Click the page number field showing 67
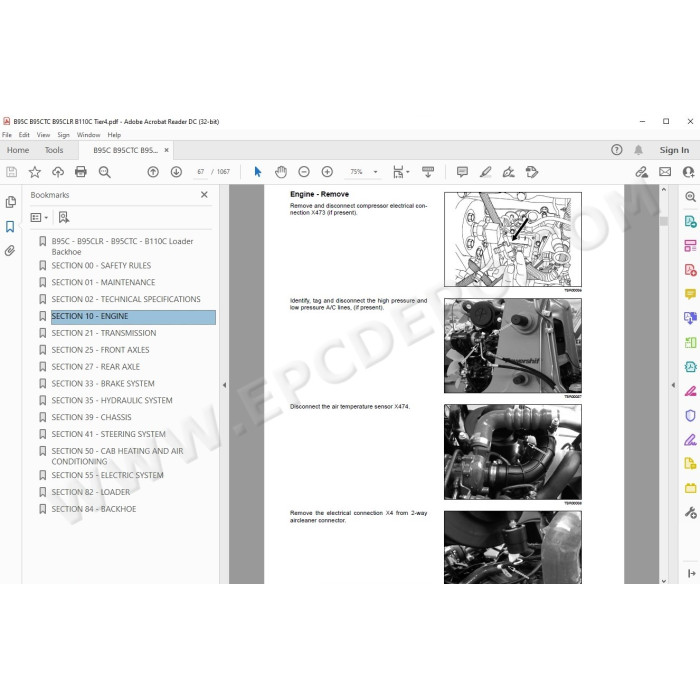 [200, 172]
